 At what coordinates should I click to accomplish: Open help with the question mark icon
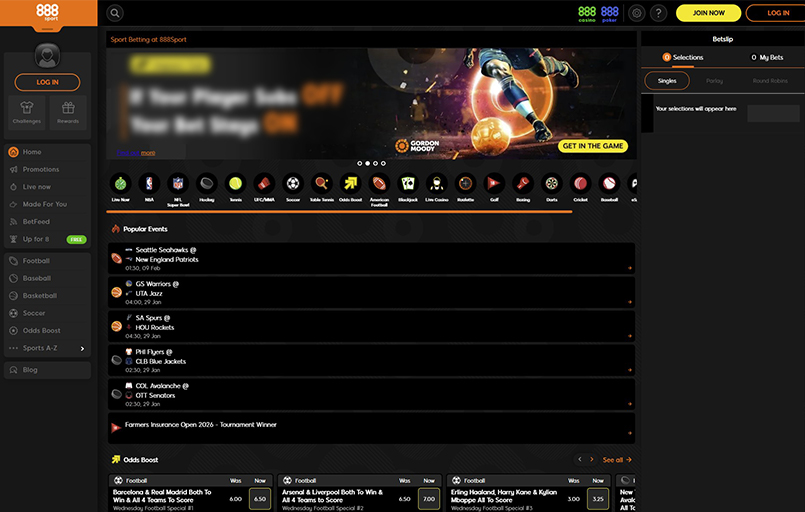tap(658, 13)
